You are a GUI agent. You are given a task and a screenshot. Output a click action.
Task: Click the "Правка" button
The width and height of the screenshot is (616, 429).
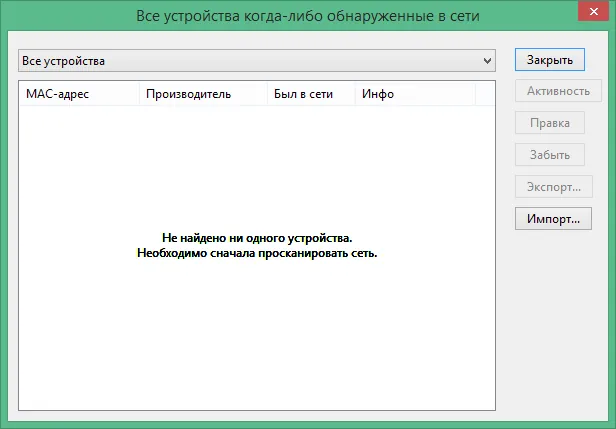tap(550, 123)
